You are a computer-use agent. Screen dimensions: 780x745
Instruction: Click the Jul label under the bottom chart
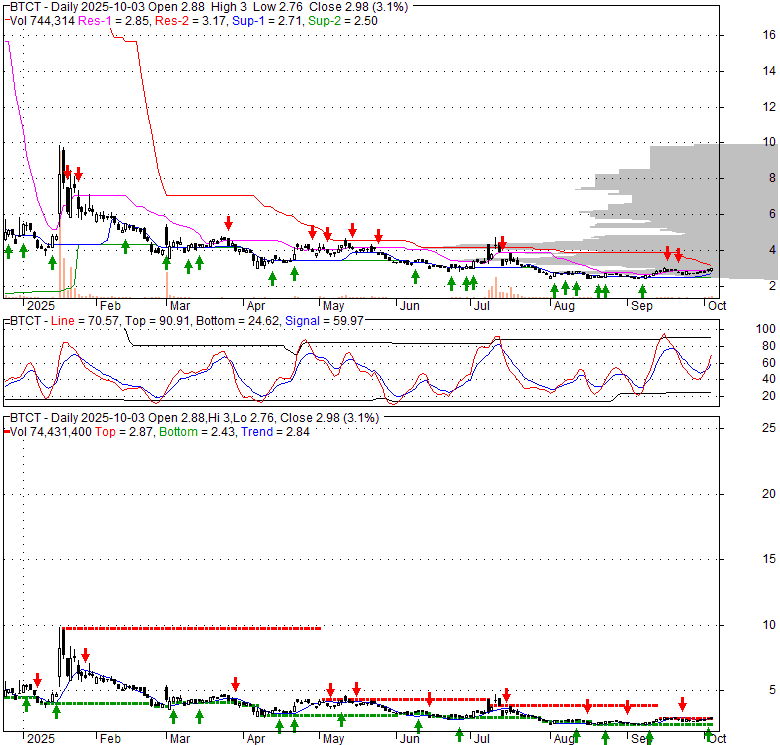(481, 739)
